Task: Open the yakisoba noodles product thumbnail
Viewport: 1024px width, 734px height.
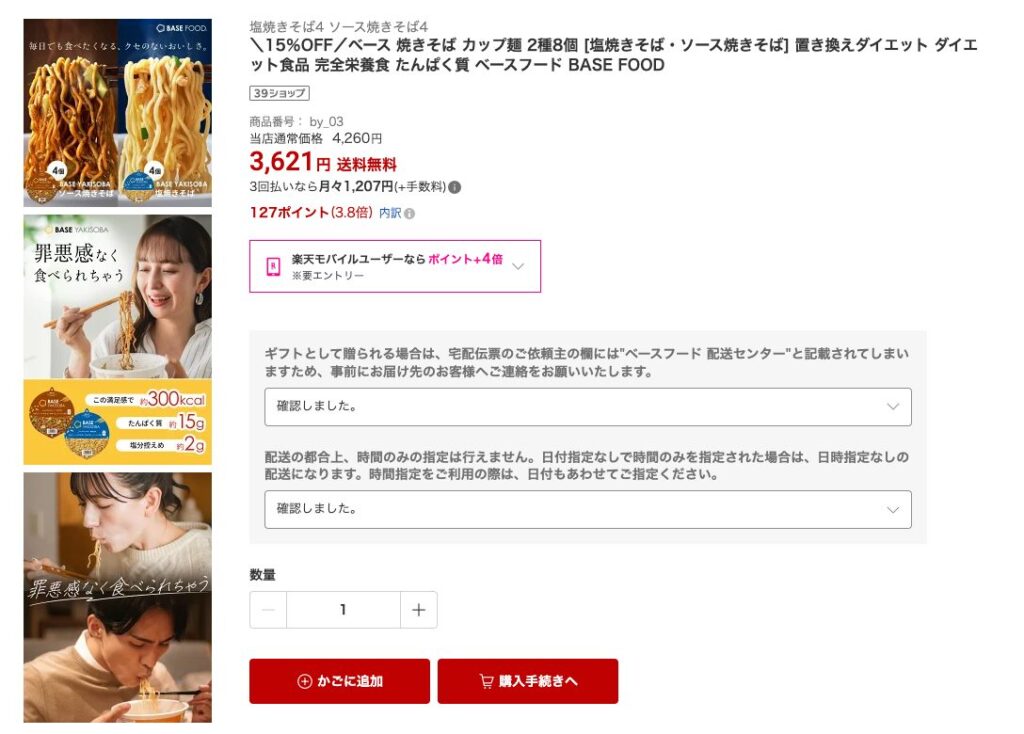Action: (118, 113)
